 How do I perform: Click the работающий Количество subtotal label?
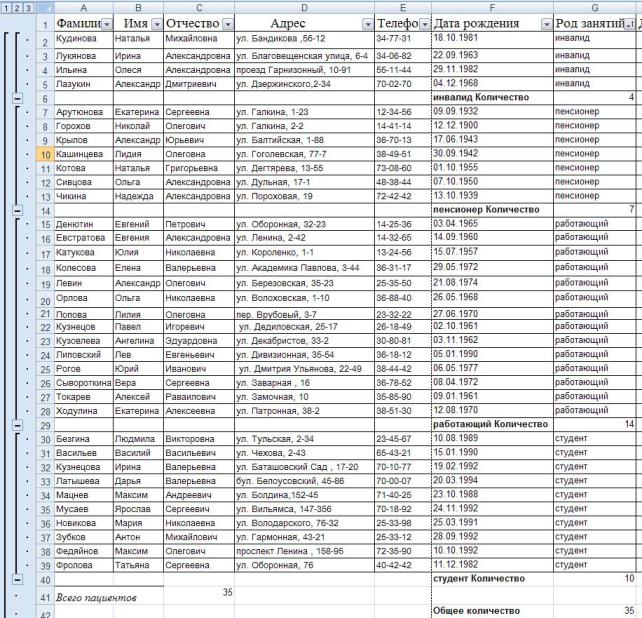click(491, 424)
